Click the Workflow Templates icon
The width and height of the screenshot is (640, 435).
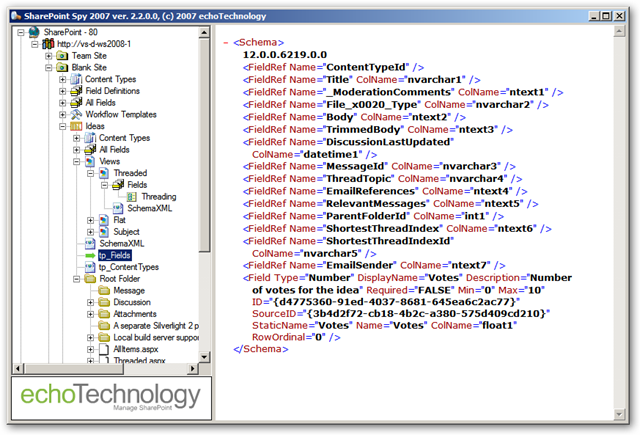(76, 114)
